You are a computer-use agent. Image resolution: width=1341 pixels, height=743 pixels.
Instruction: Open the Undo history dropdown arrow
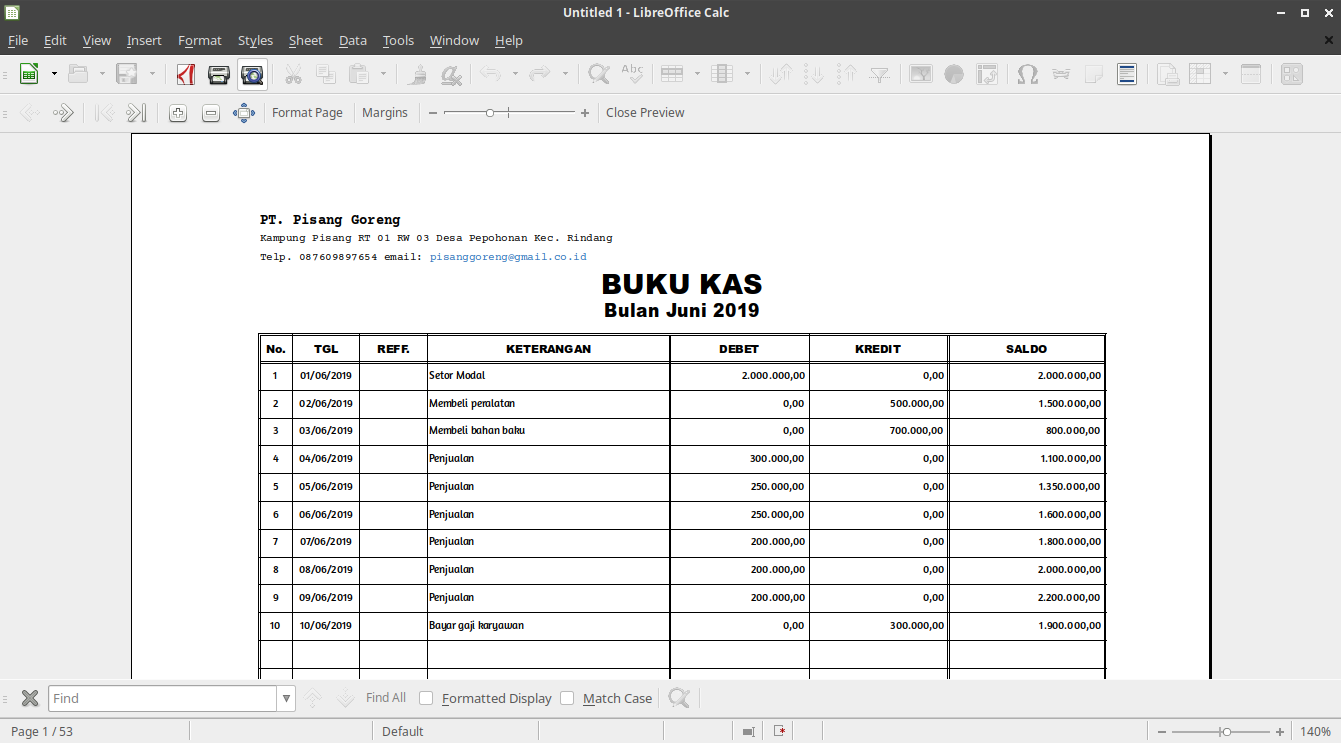pyautogui.click(x=515, y=74)
